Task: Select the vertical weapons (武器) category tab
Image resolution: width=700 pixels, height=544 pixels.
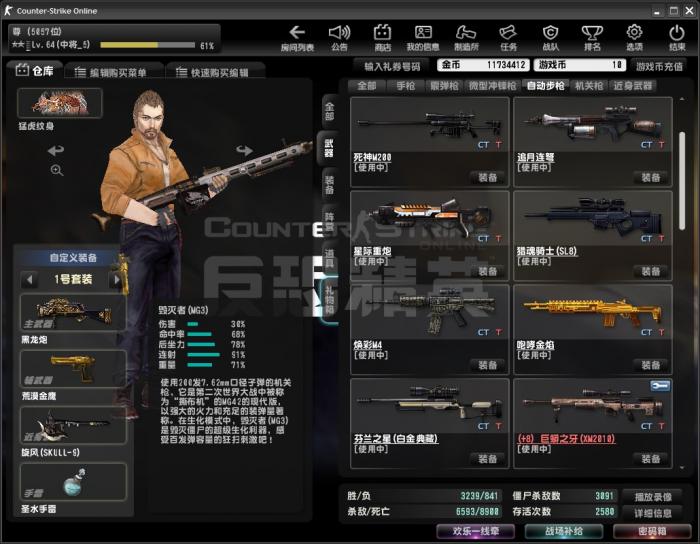Action: [329, 148]
